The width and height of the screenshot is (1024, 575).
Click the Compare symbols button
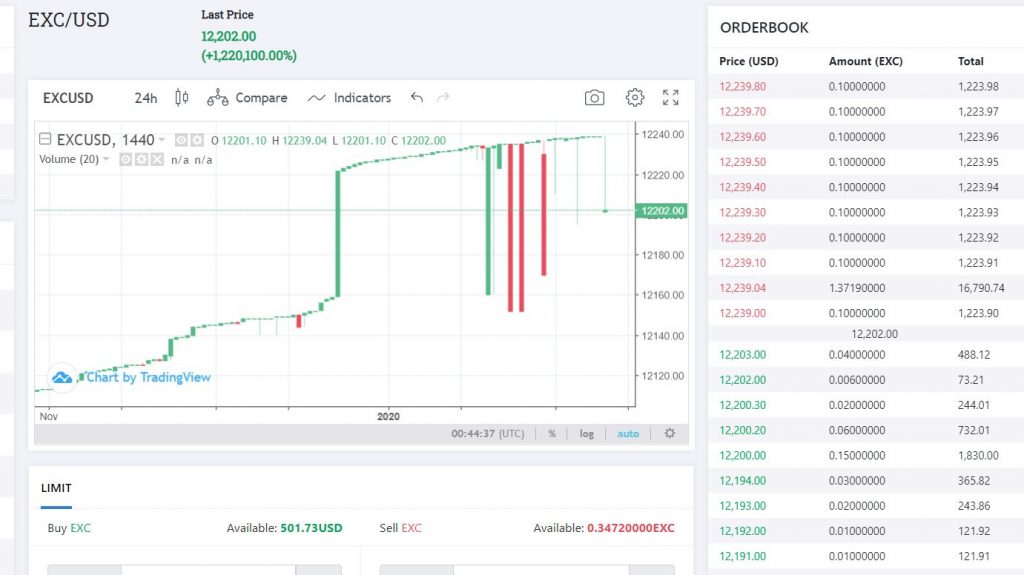tap(247, 98)
